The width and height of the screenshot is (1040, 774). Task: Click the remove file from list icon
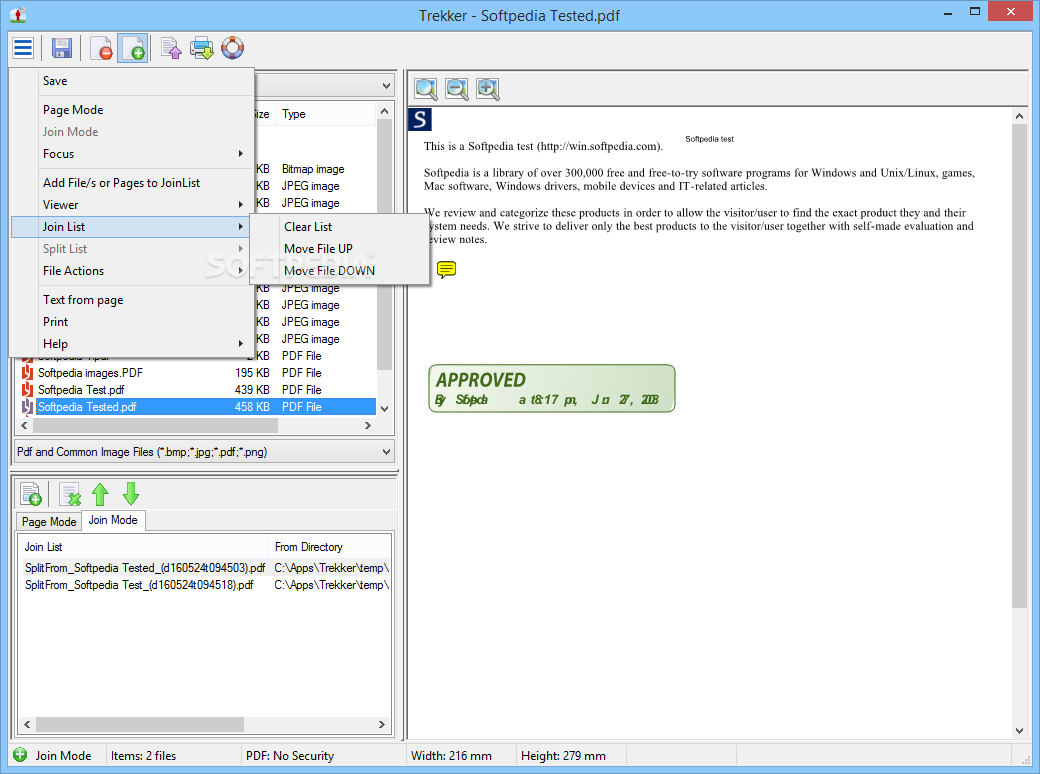pyautogui.click(x=70, y=494)
